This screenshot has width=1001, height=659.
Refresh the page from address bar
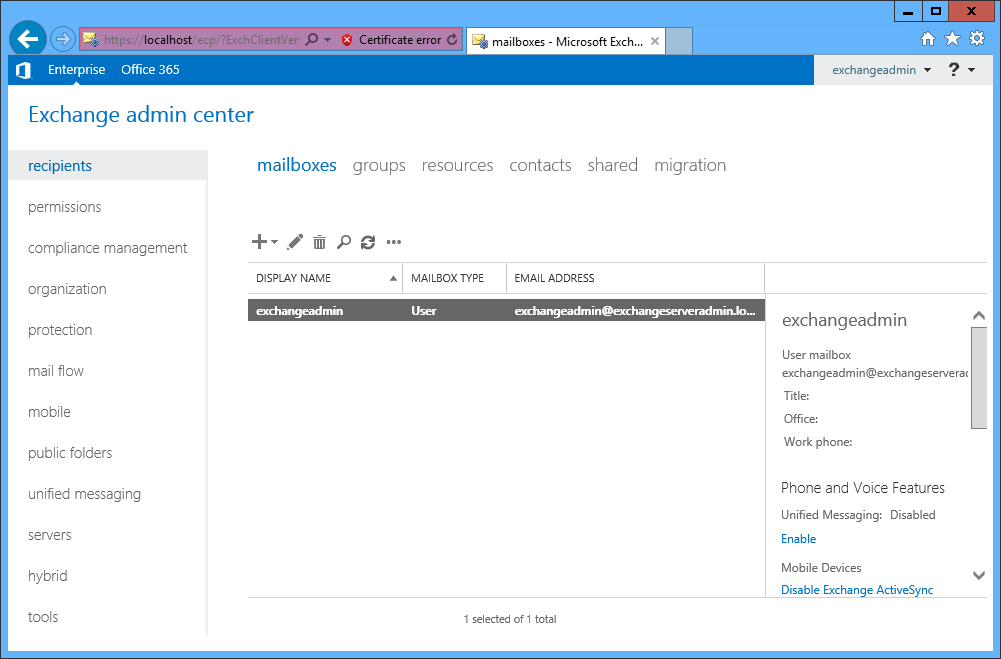coord(452,40)
